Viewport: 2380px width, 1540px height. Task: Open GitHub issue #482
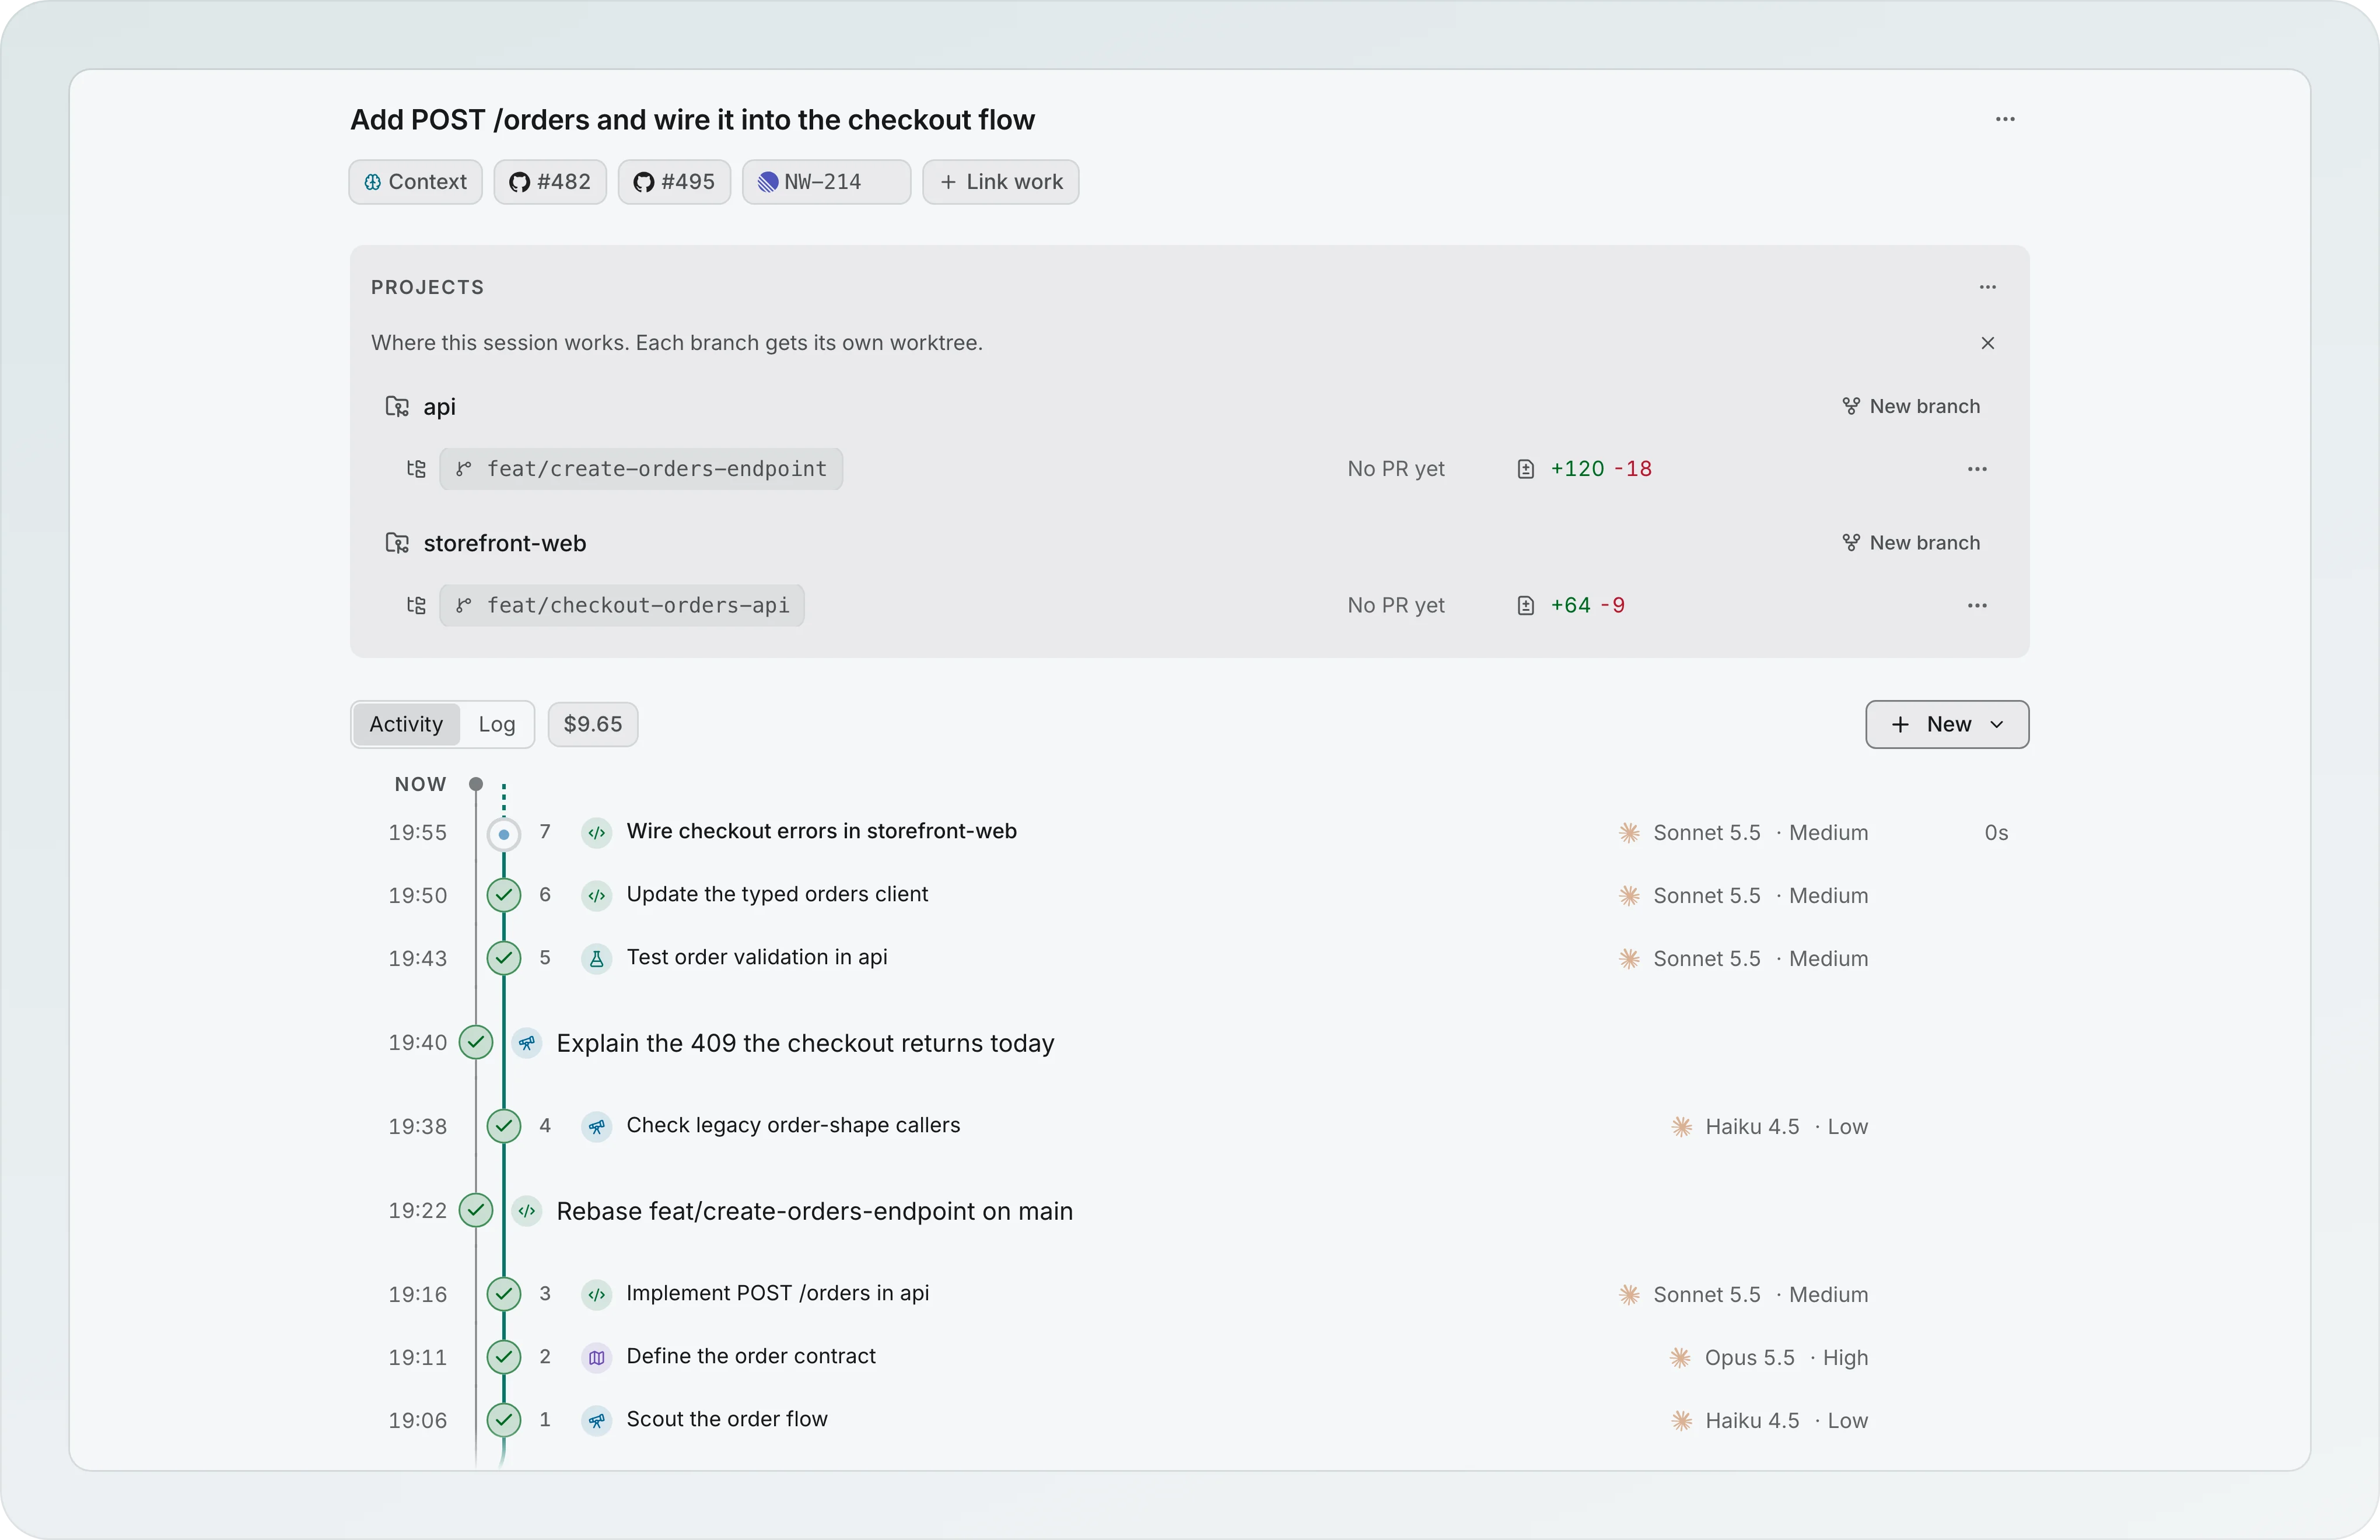click(550, 182)
